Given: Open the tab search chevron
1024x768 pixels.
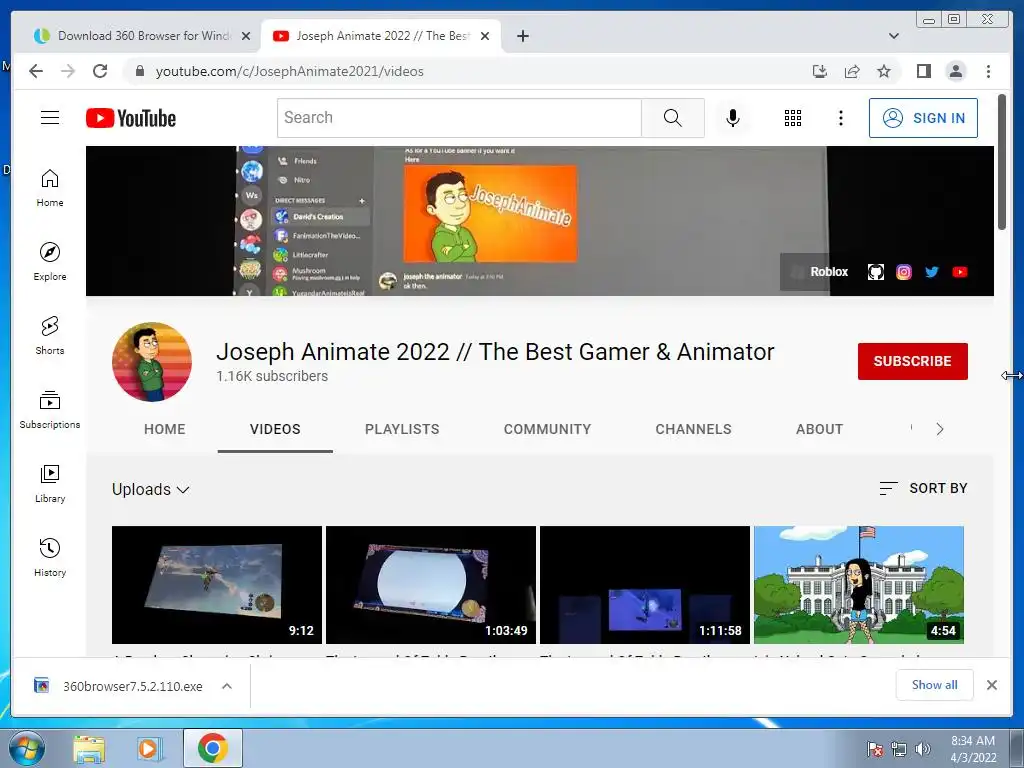Looking at the screenshot, I should tap(893, 36).
